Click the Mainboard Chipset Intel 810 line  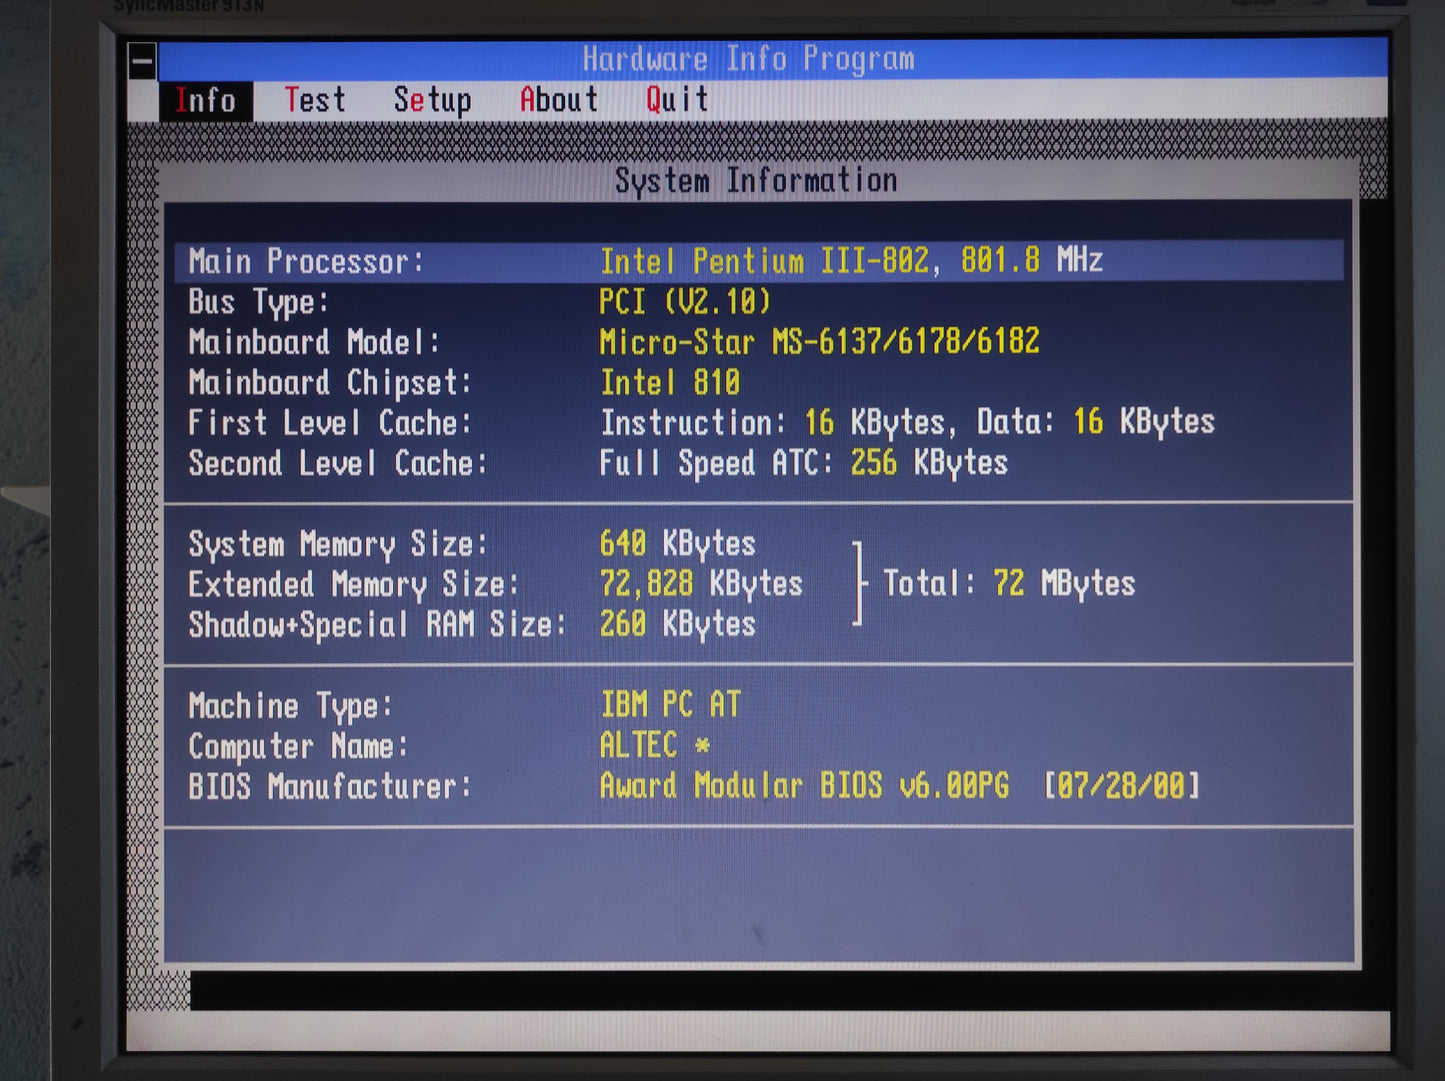[x=465, y=383]
